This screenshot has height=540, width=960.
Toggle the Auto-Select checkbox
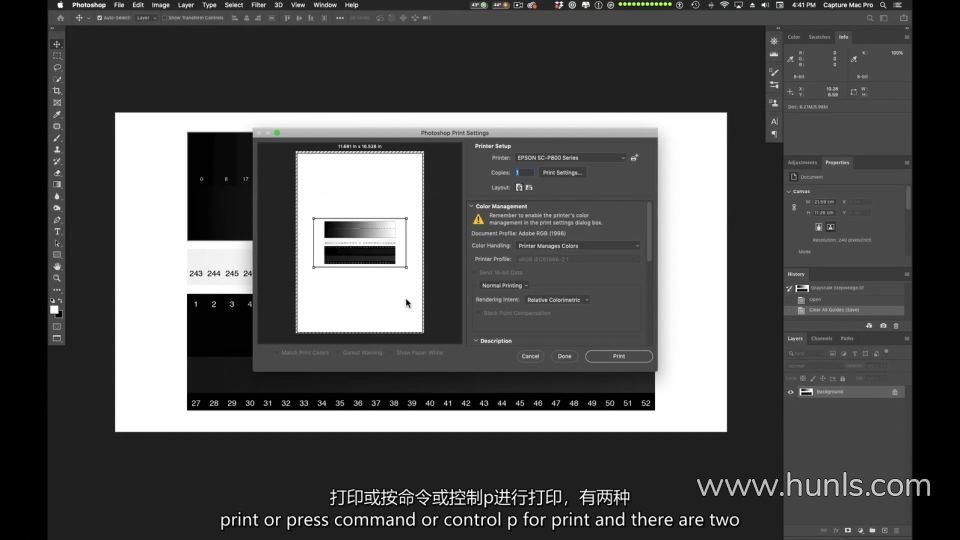click(x=100, y=18)
